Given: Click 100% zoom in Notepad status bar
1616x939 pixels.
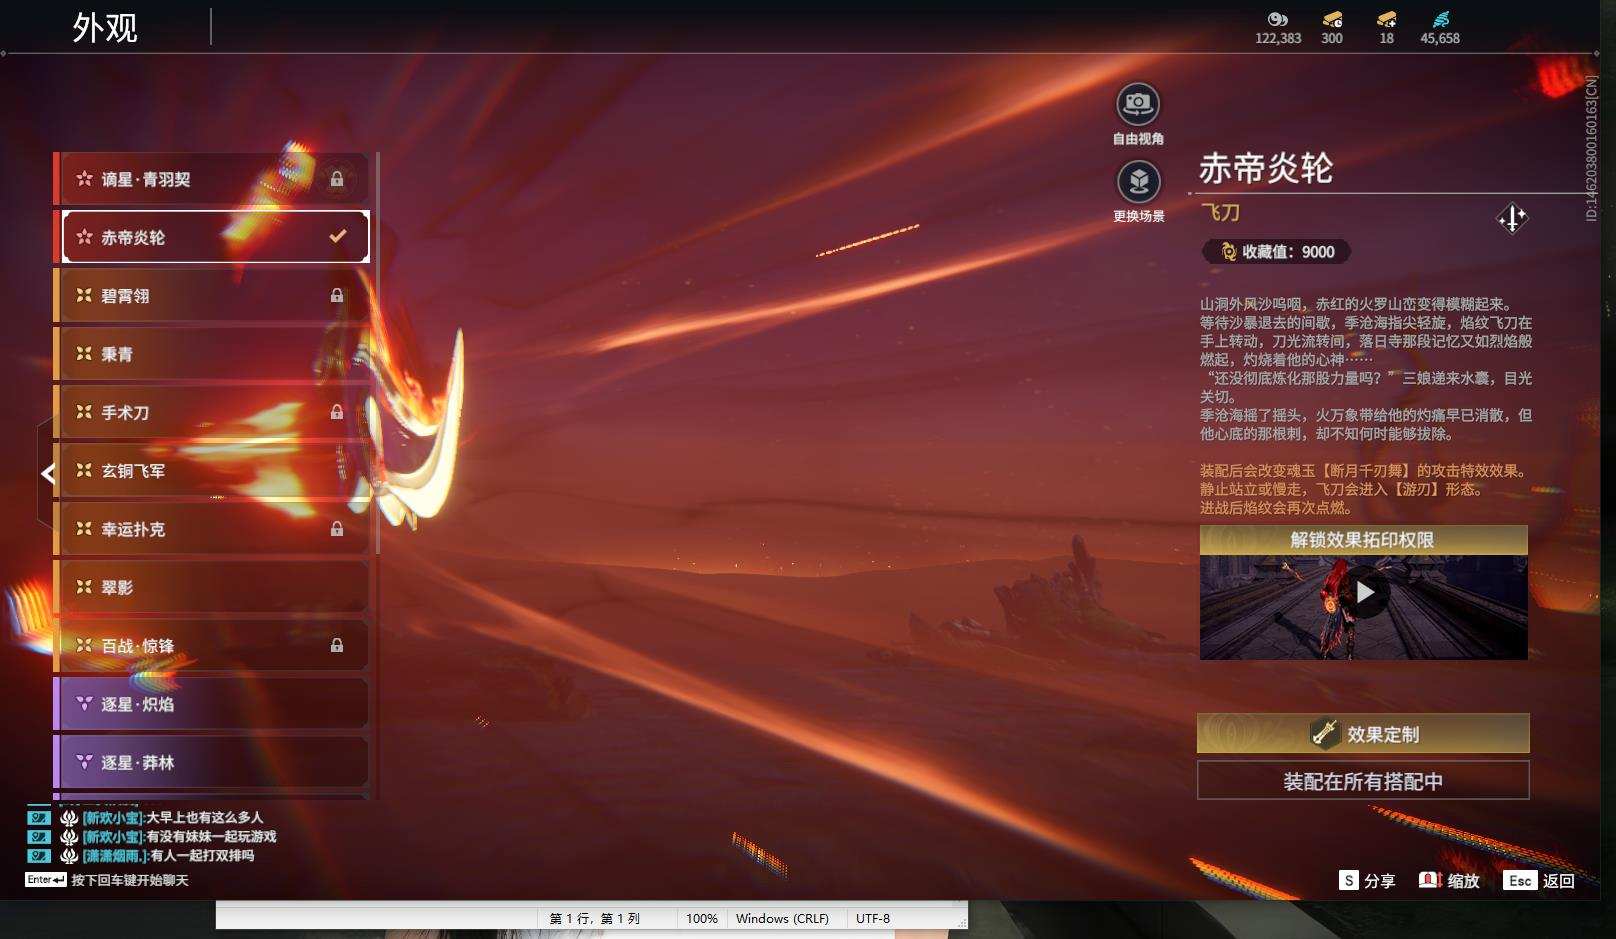Looking at the screenshot, I should tap(702, 918).
